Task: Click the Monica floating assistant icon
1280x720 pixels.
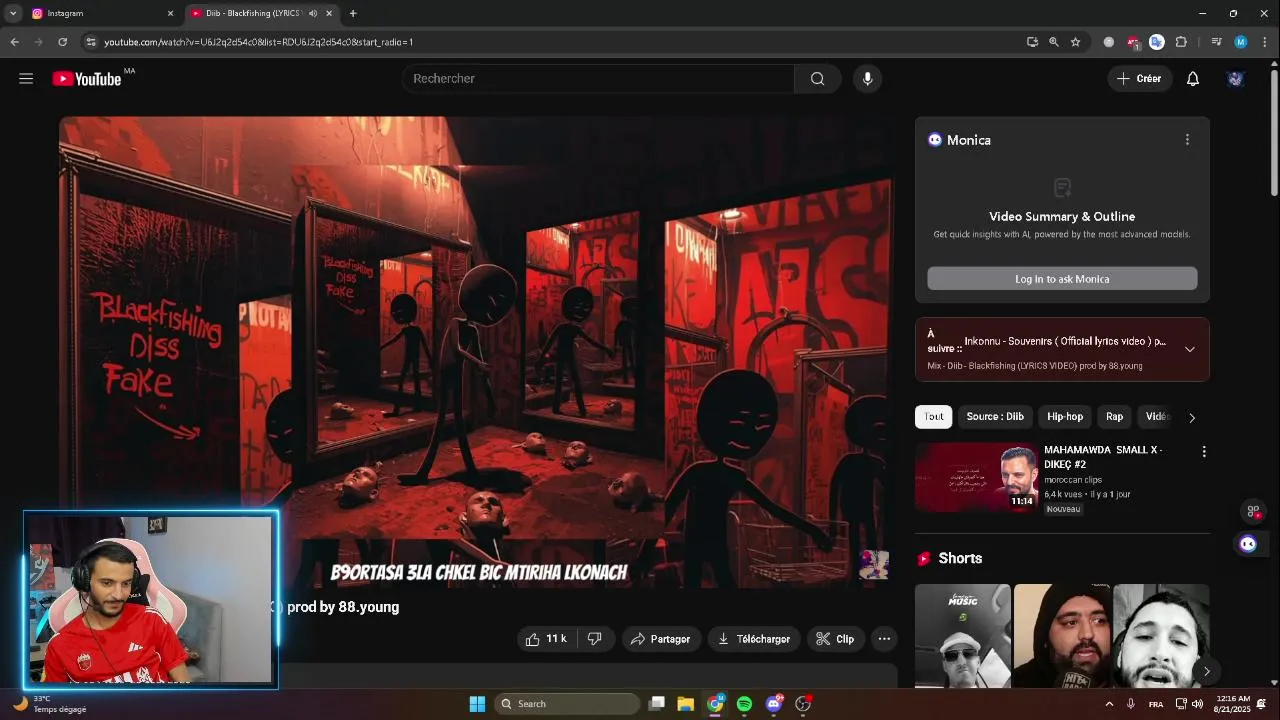Action: pyautogui.click(x=1248, y=544)
